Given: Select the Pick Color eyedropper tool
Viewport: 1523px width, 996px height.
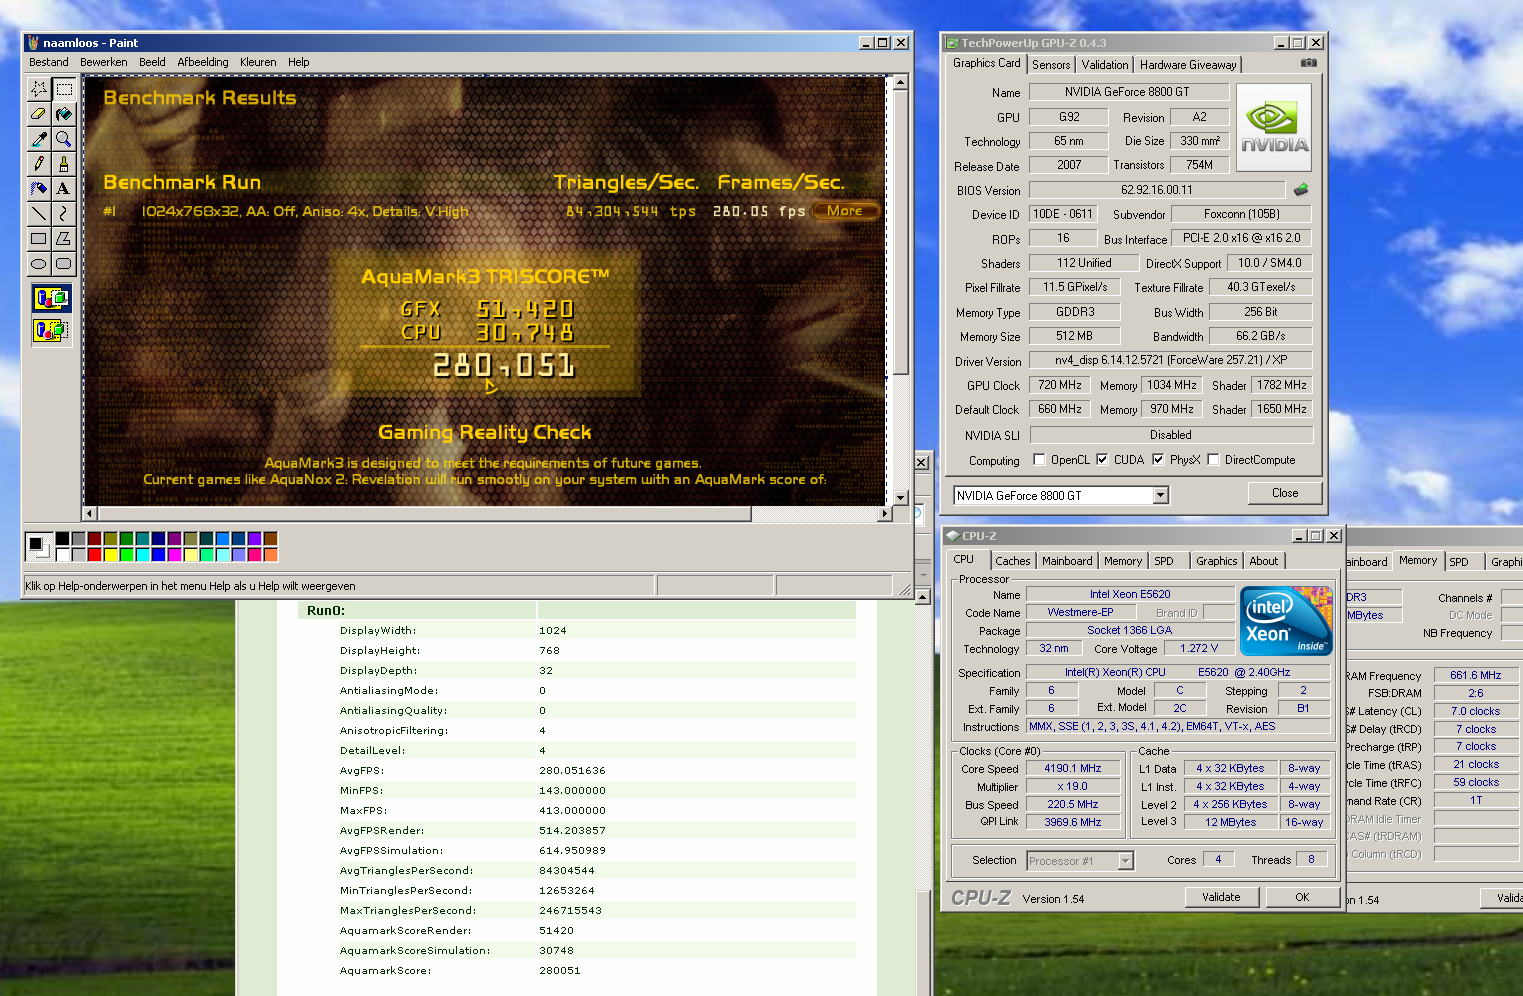Looking at the screenshot, I should (39, 139).
